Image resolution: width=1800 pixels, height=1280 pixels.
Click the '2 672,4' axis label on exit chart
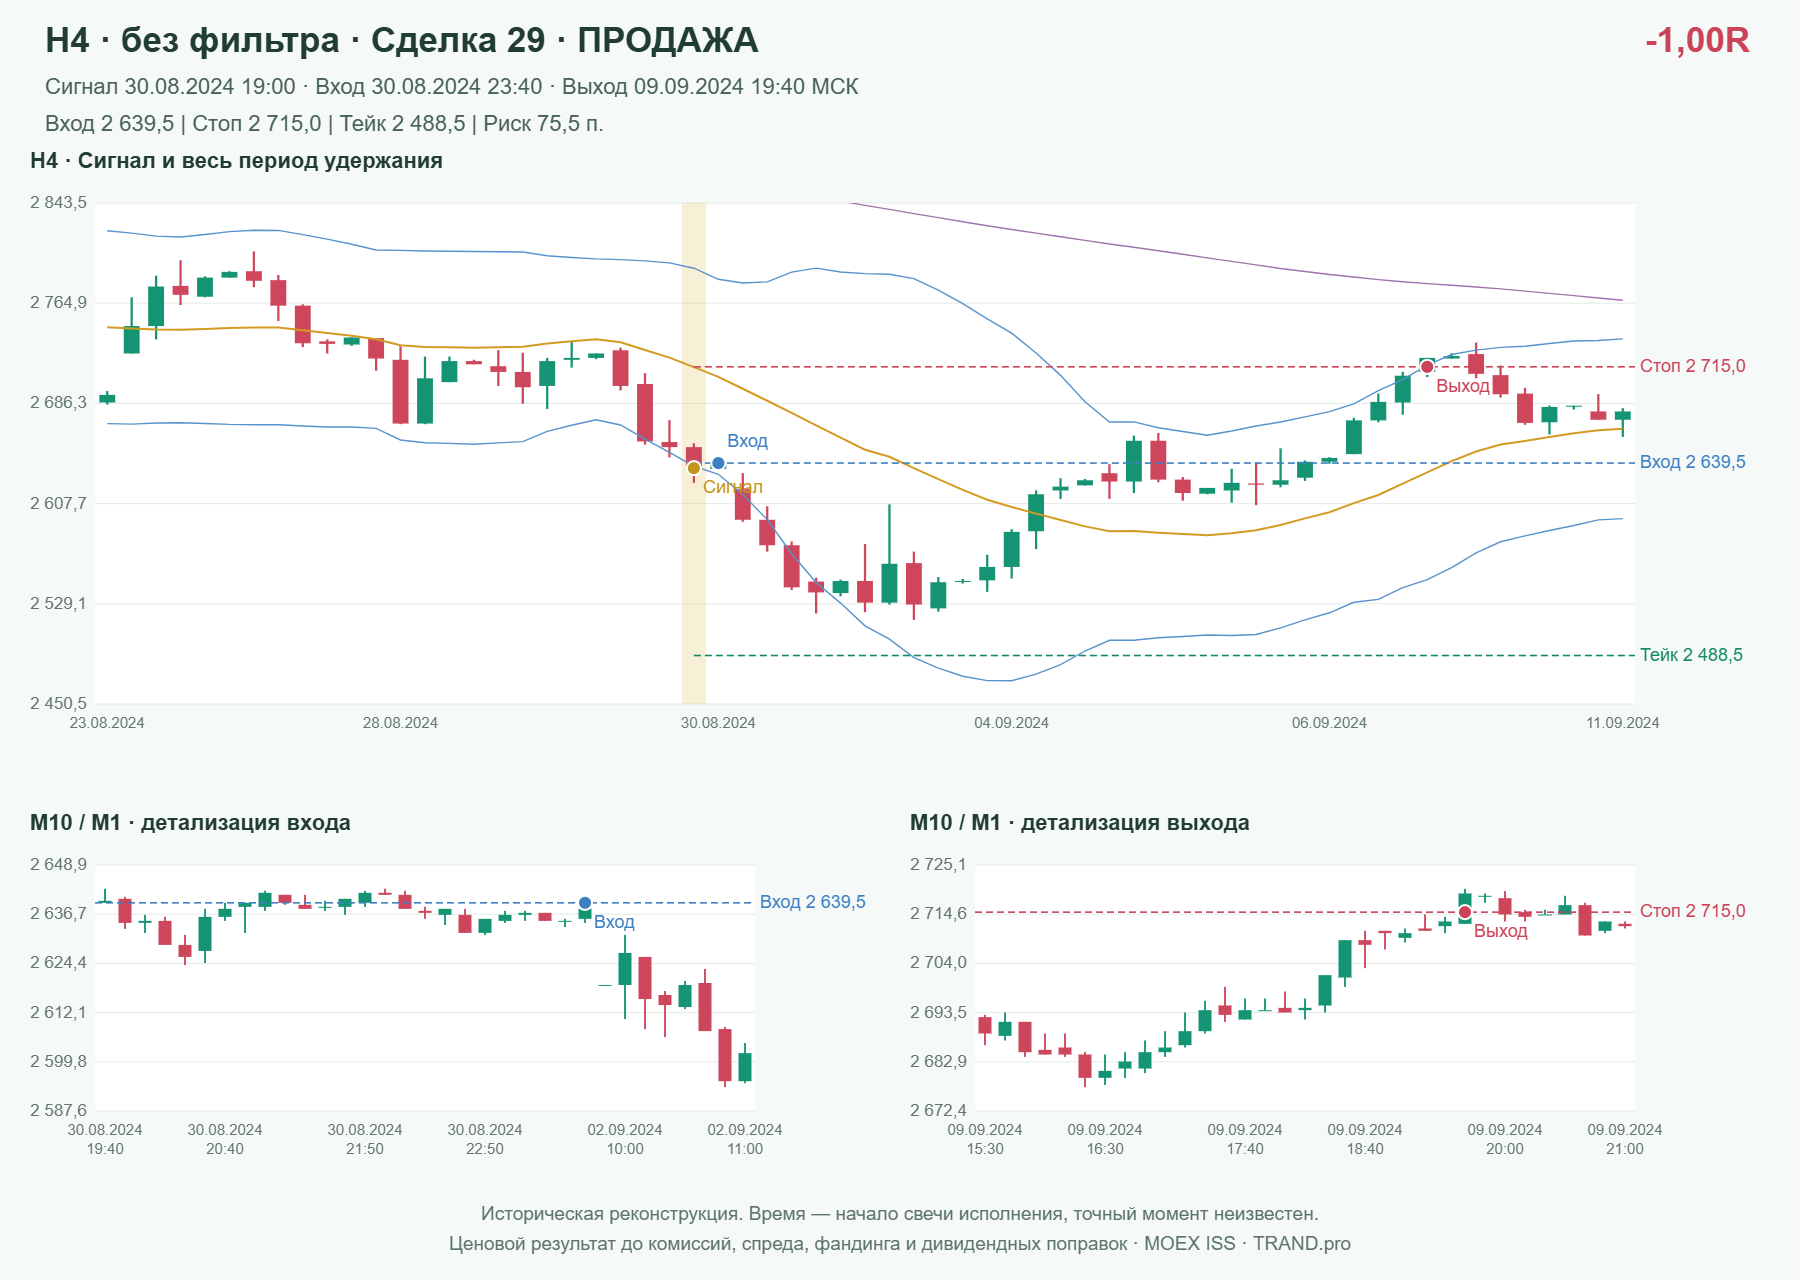click(939, 1110)
